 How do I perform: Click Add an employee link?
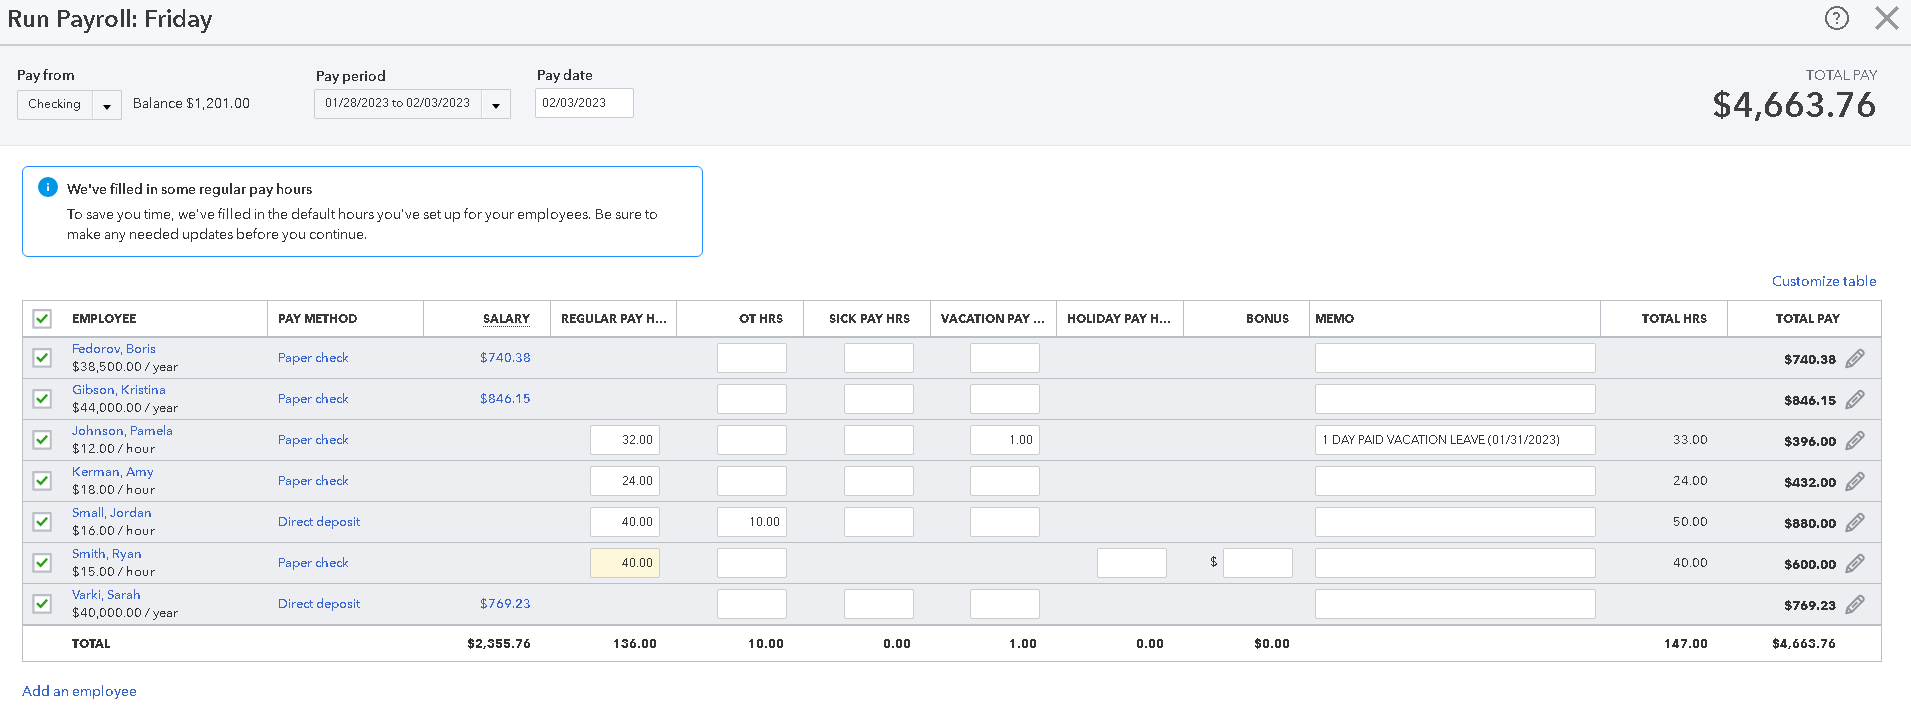click(x=79, y=691)
